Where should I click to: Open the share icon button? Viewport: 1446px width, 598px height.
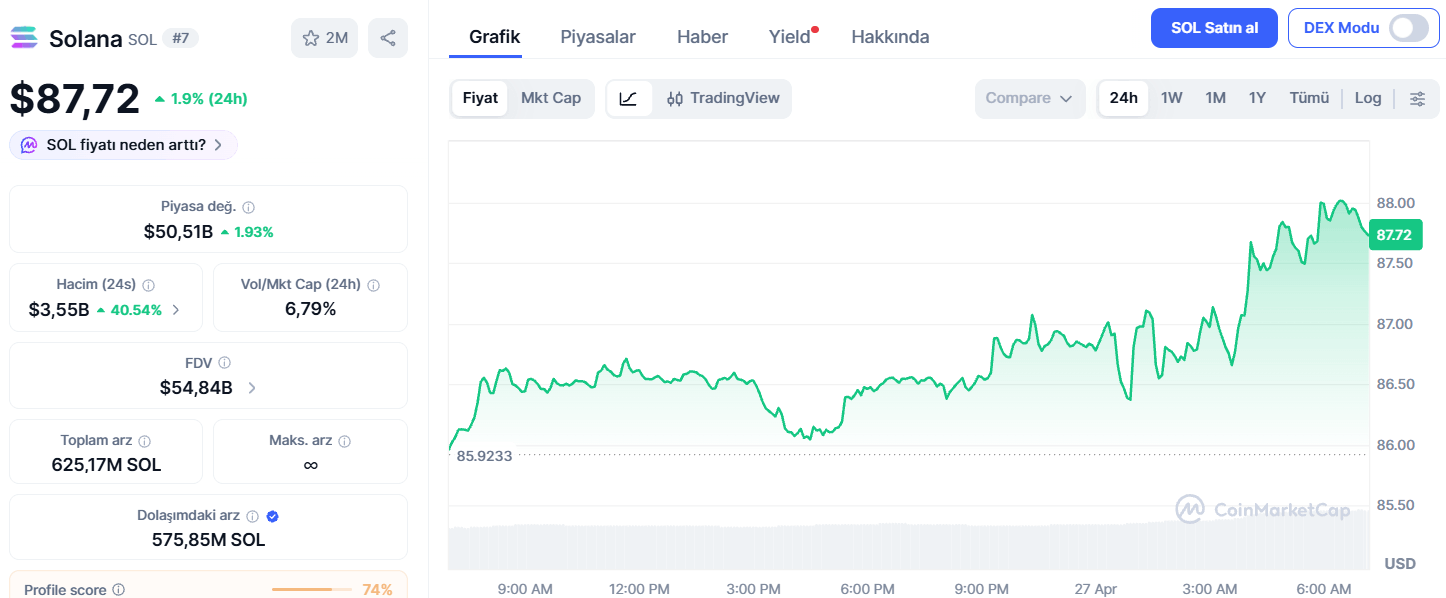388,38
